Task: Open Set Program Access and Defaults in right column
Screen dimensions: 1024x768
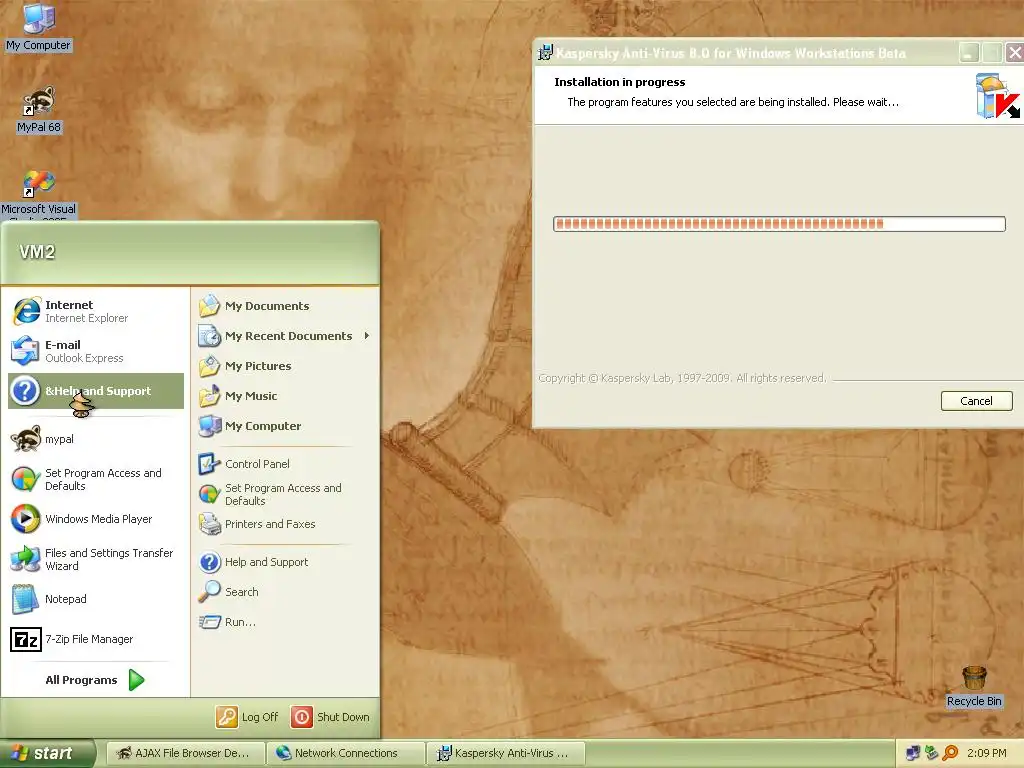Action: 285,494
